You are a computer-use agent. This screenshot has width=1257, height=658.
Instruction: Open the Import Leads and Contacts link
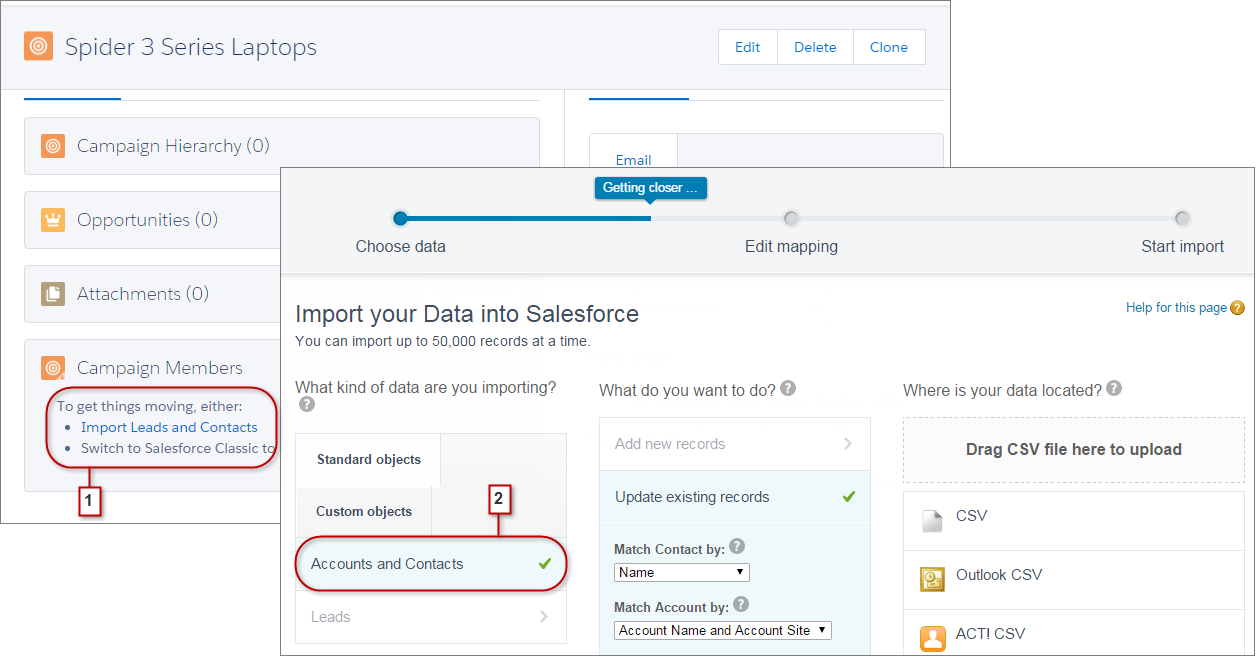coord(169,427)
